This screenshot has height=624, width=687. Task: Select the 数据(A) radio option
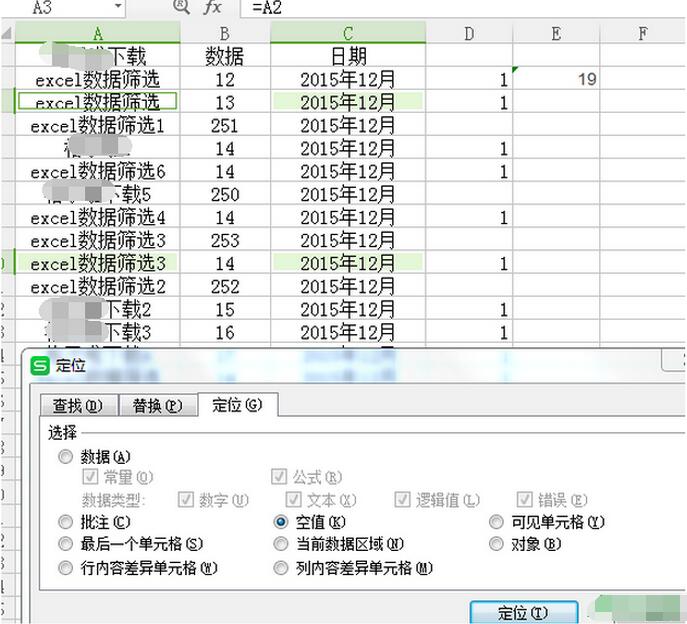click(x=65, y=457)
